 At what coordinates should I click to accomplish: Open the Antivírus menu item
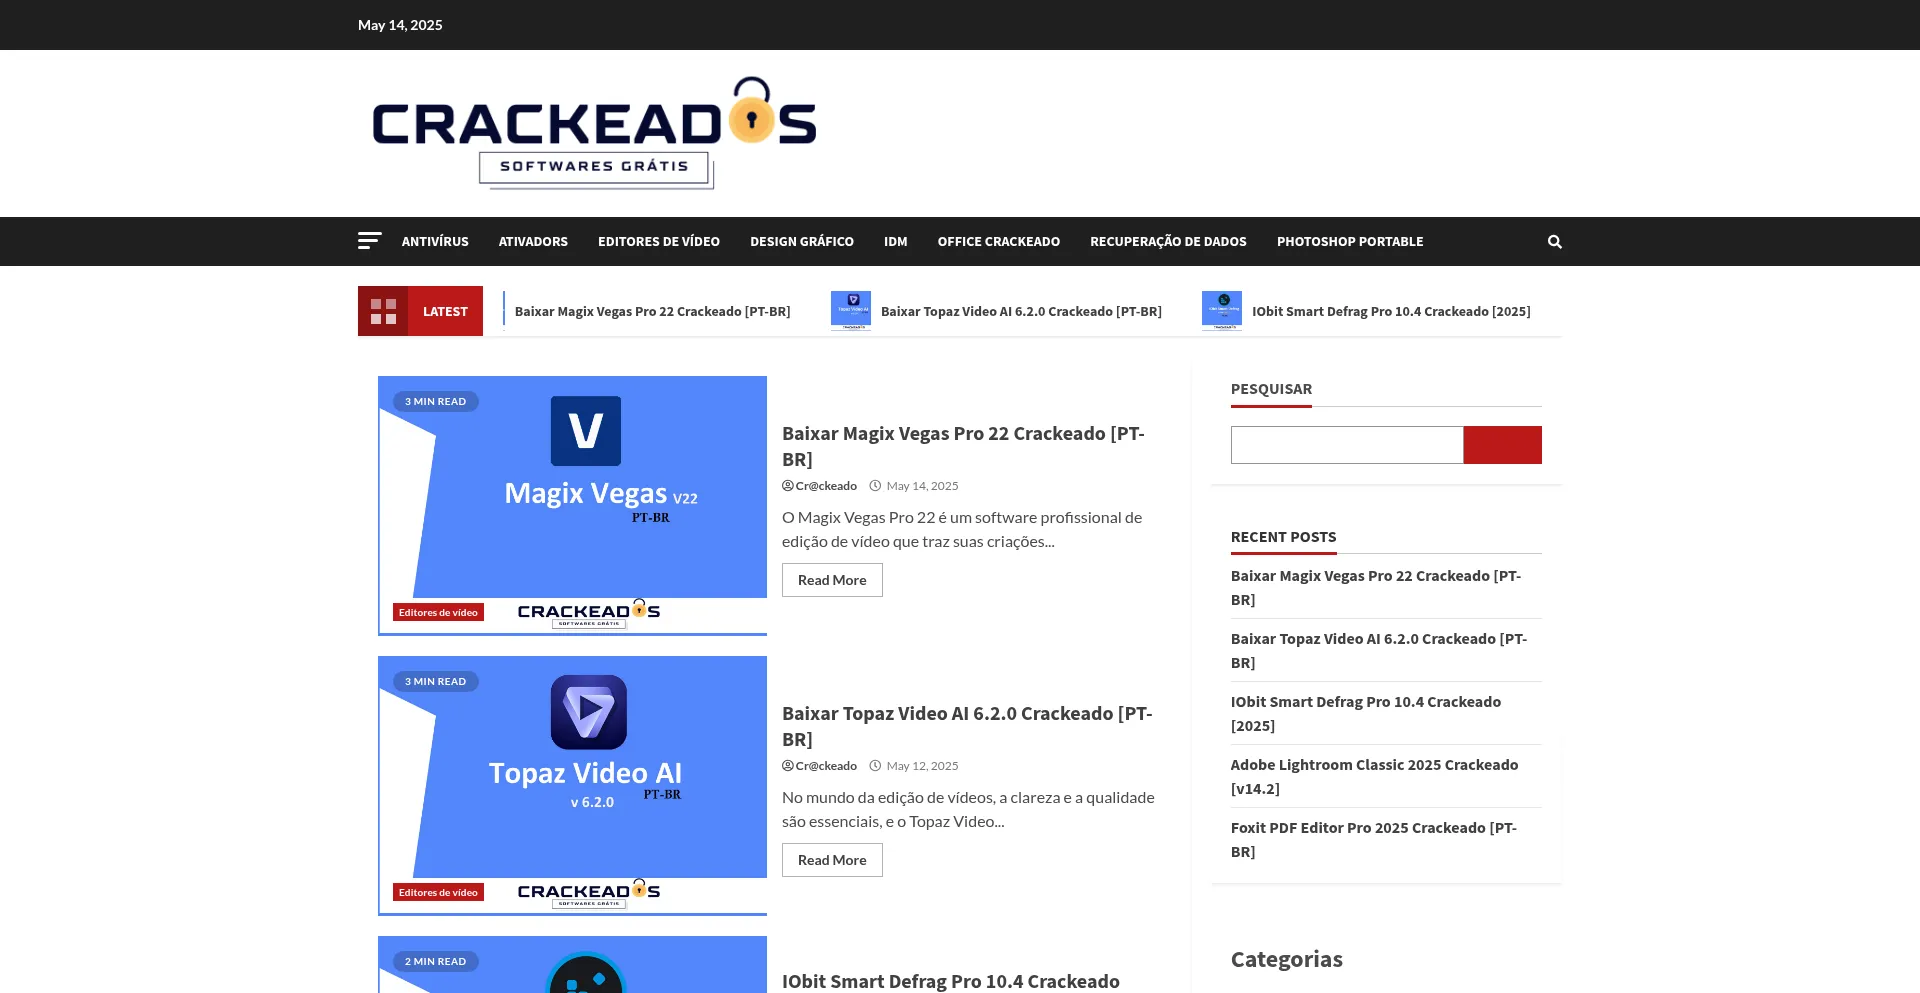click(434, 241)
